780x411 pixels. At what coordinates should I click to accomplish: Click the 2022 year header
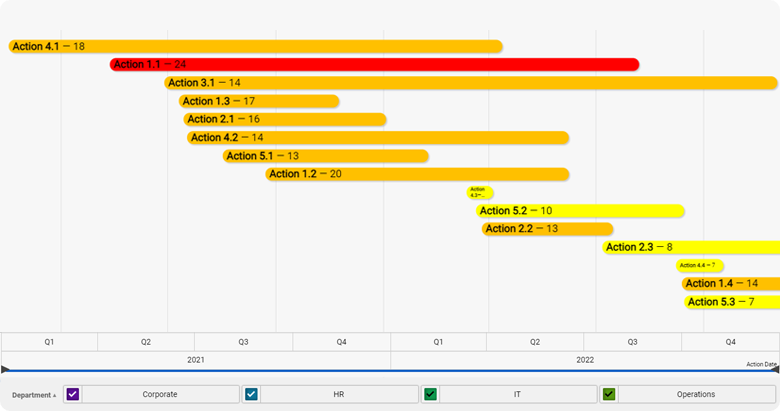[x=585, y=360]
